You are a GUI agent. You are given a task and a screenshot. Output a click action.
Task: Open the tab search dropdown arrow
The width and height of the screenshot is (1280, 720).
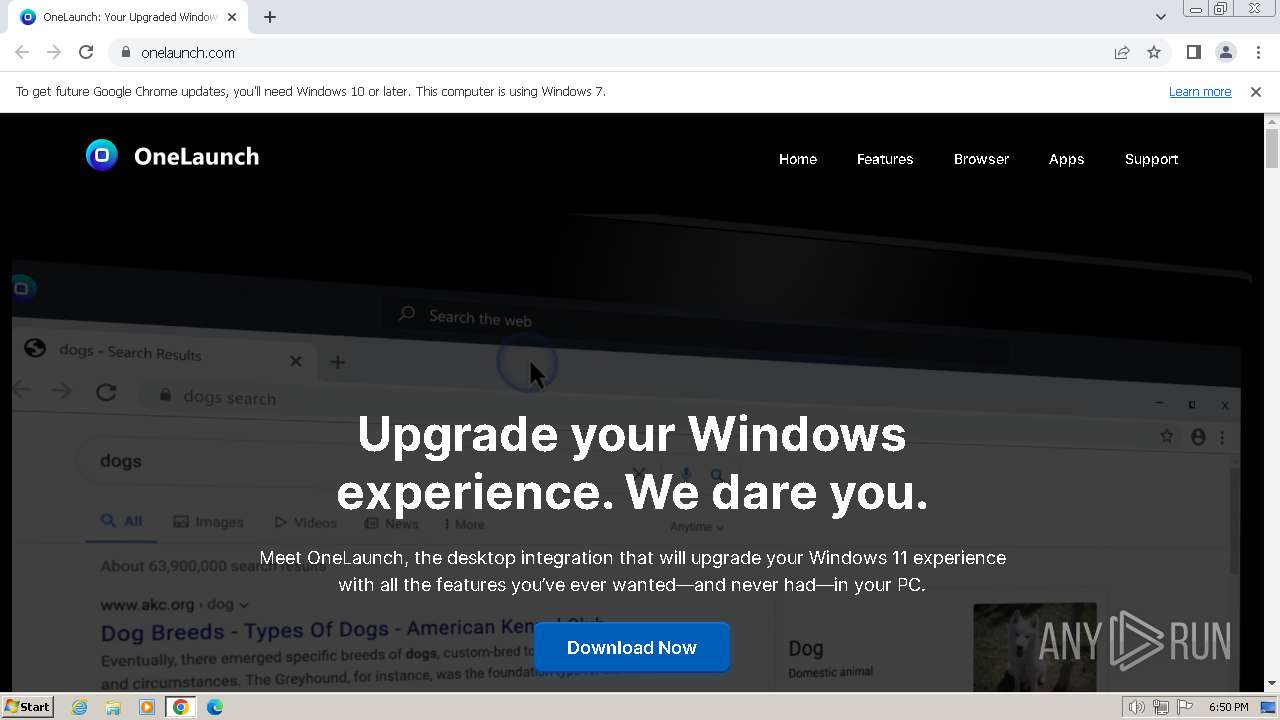1160,17
